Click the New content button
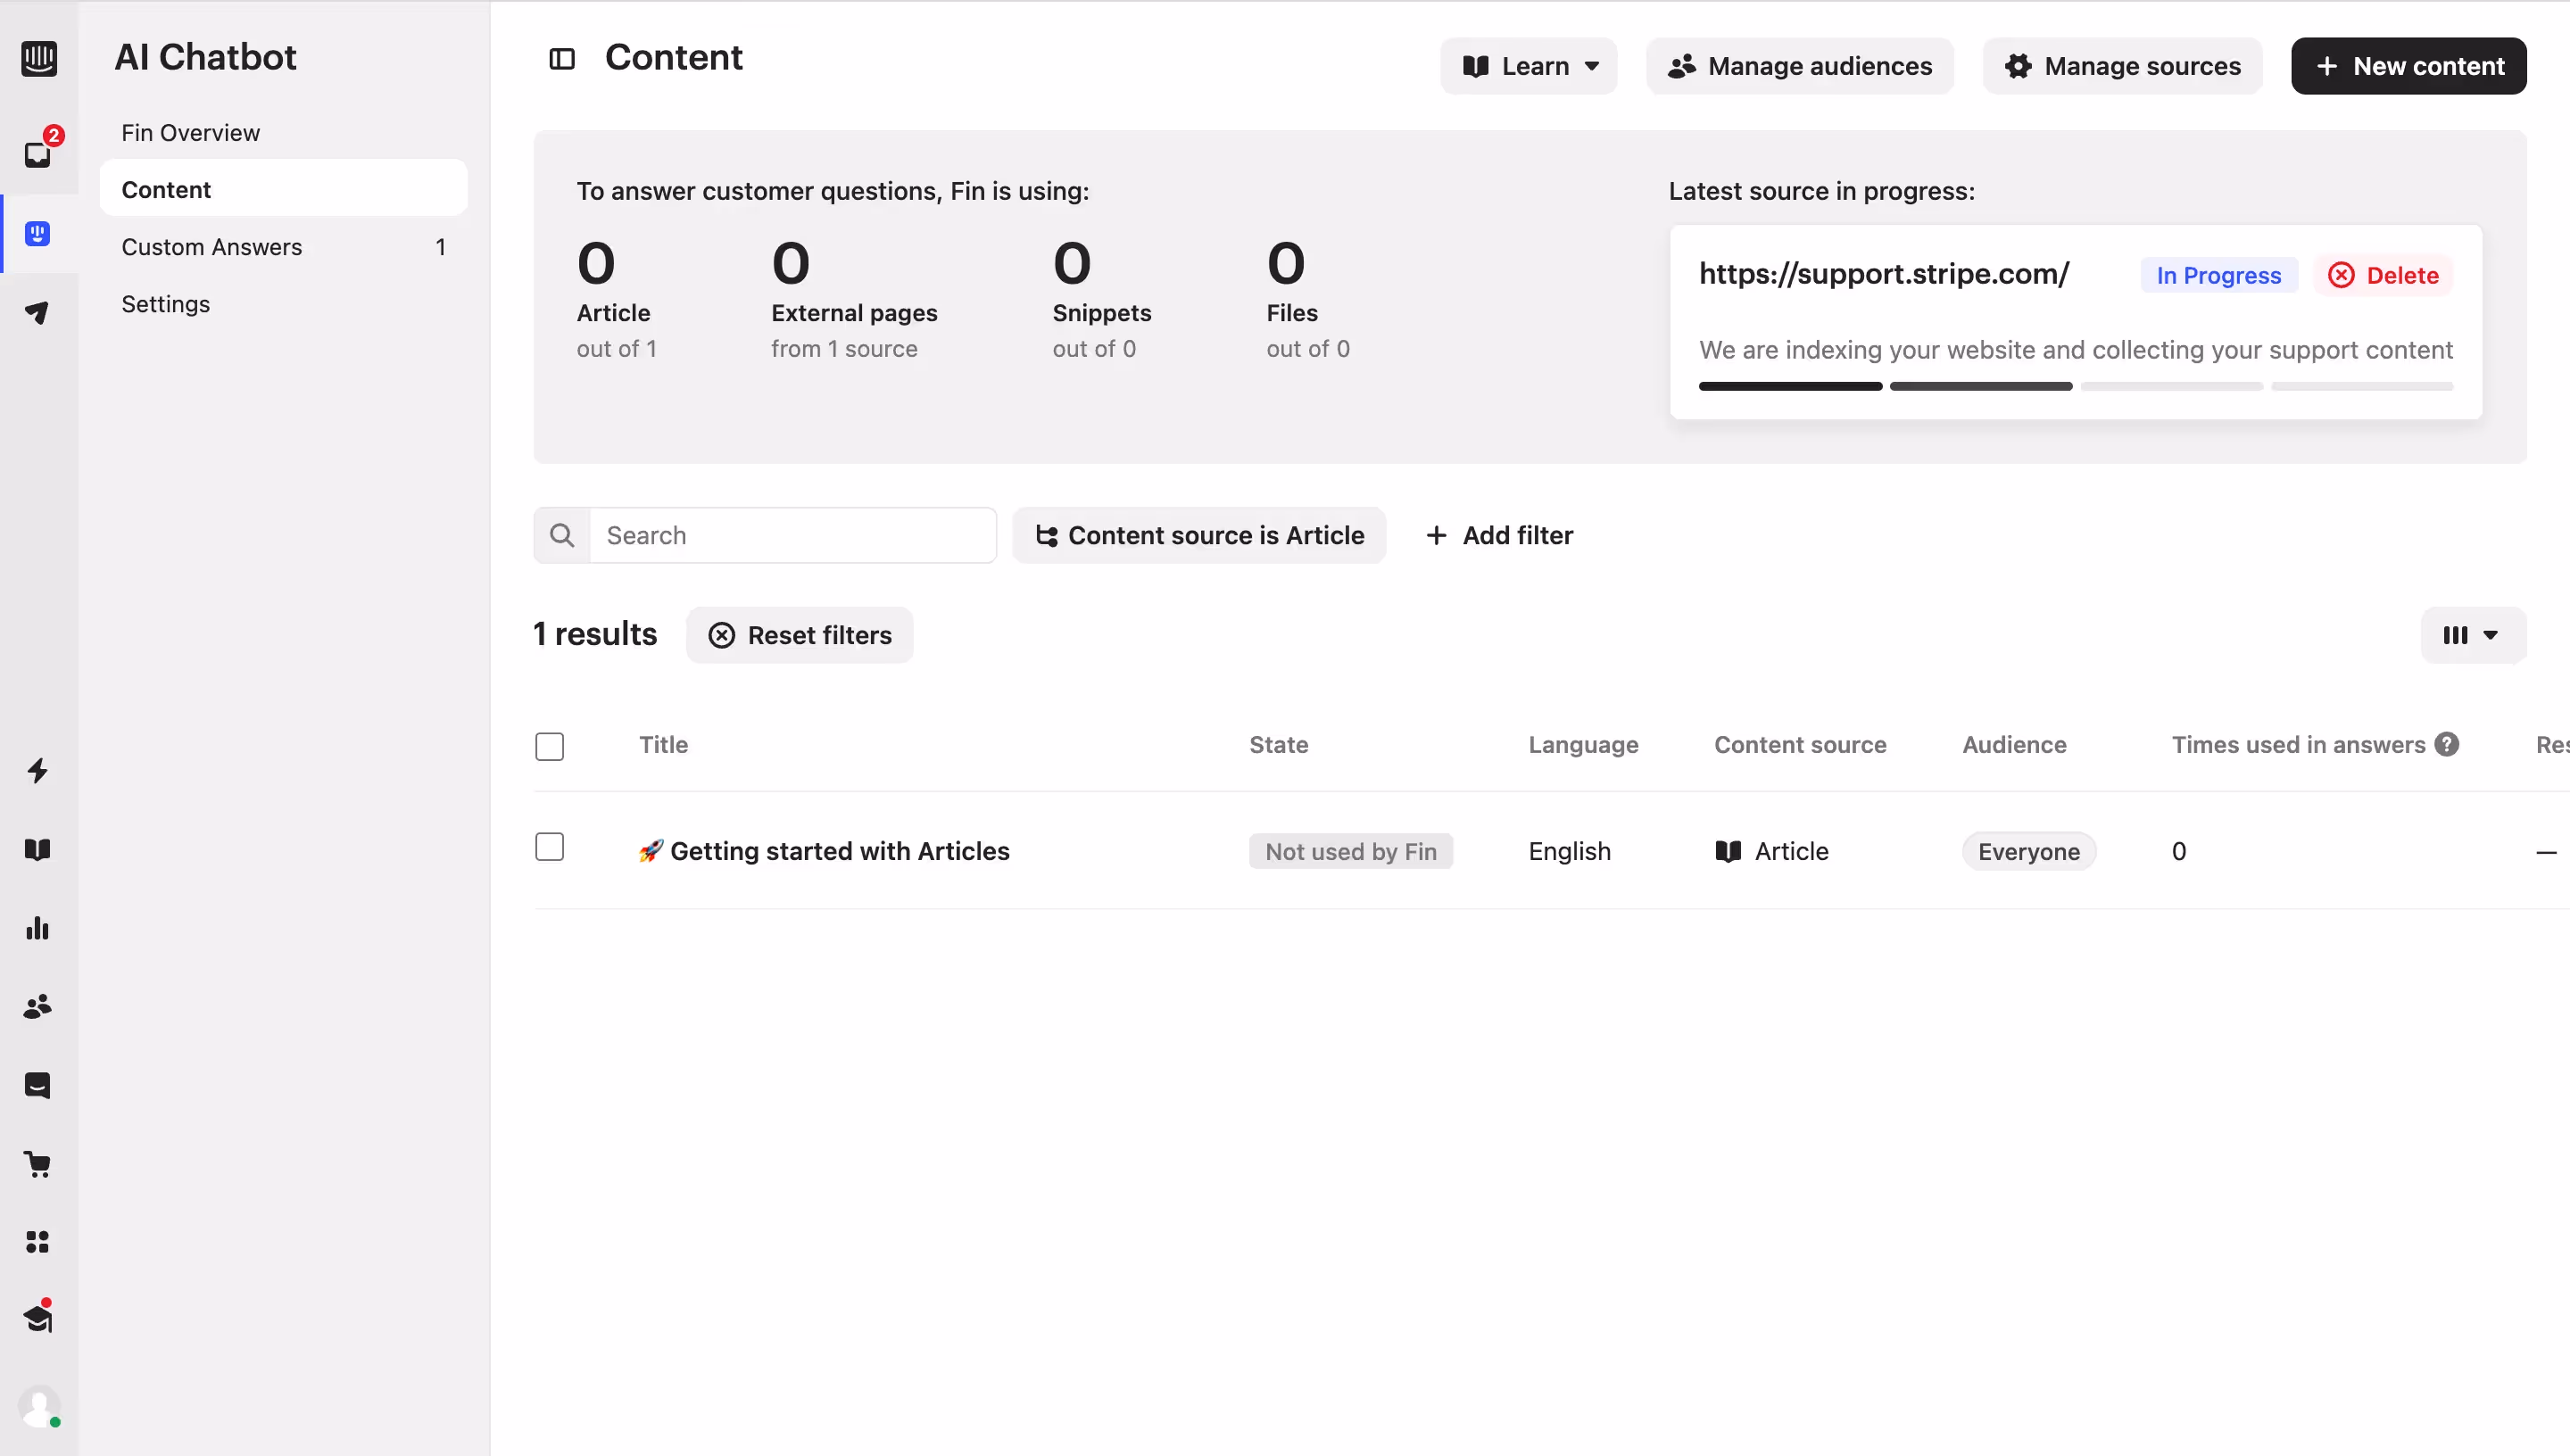This screenshot has width=2570, height=1456. [2408, 65]
